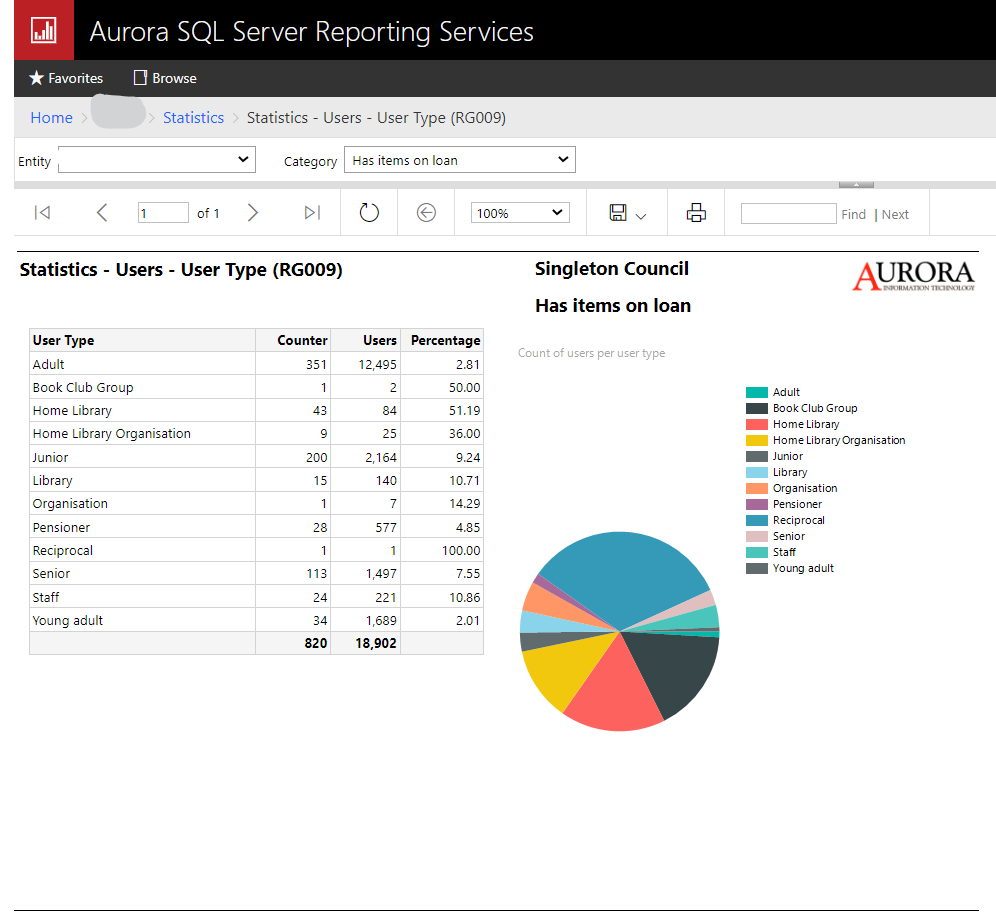Expand the export format arrow
Viewport: 996px width, 915px height.
point(641,216)
